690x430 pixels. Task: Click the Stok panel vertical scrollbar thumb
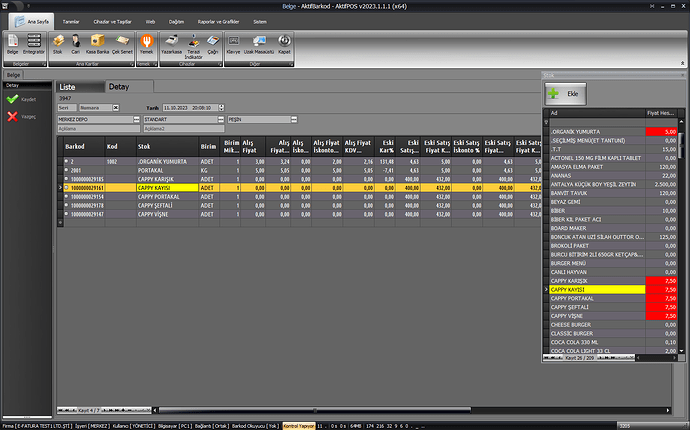(682, 145)
